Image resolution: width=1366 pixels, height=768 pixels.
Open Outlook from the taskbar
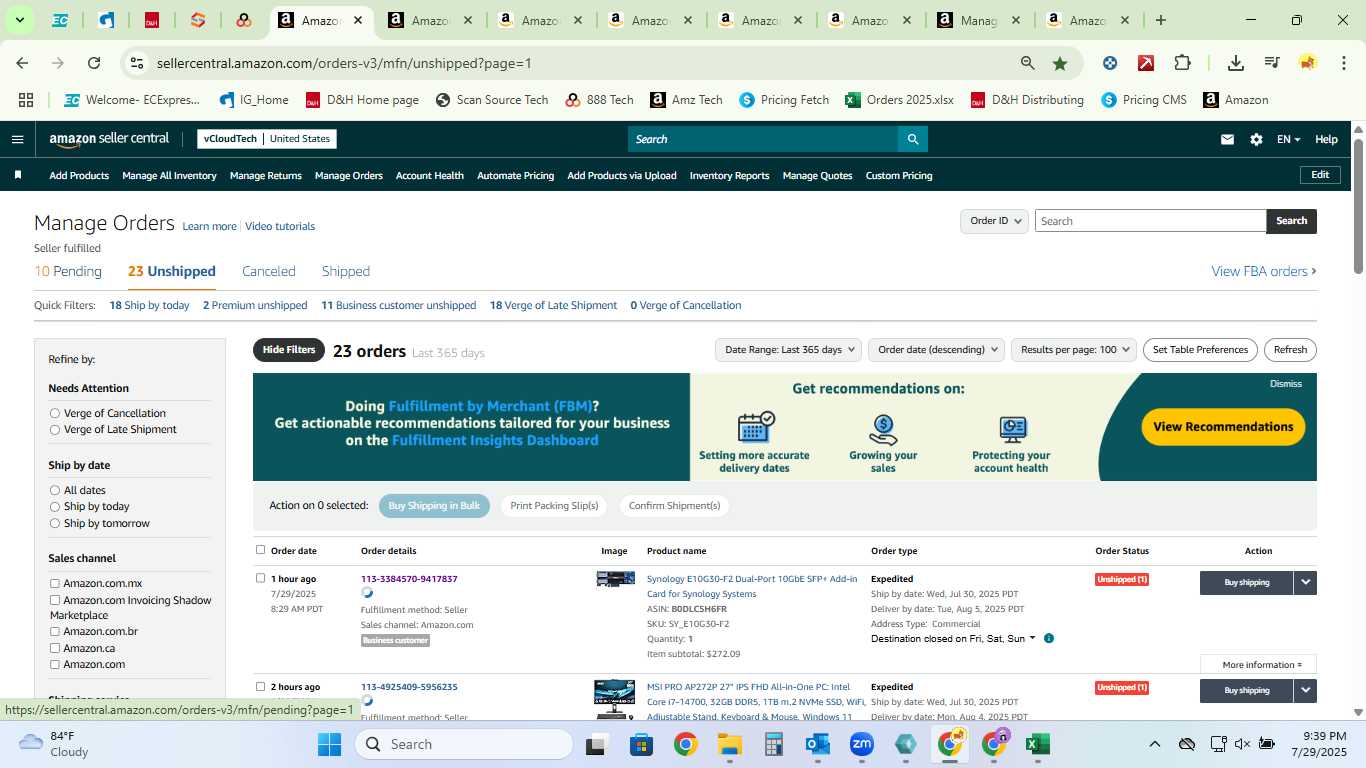point(818,744)
